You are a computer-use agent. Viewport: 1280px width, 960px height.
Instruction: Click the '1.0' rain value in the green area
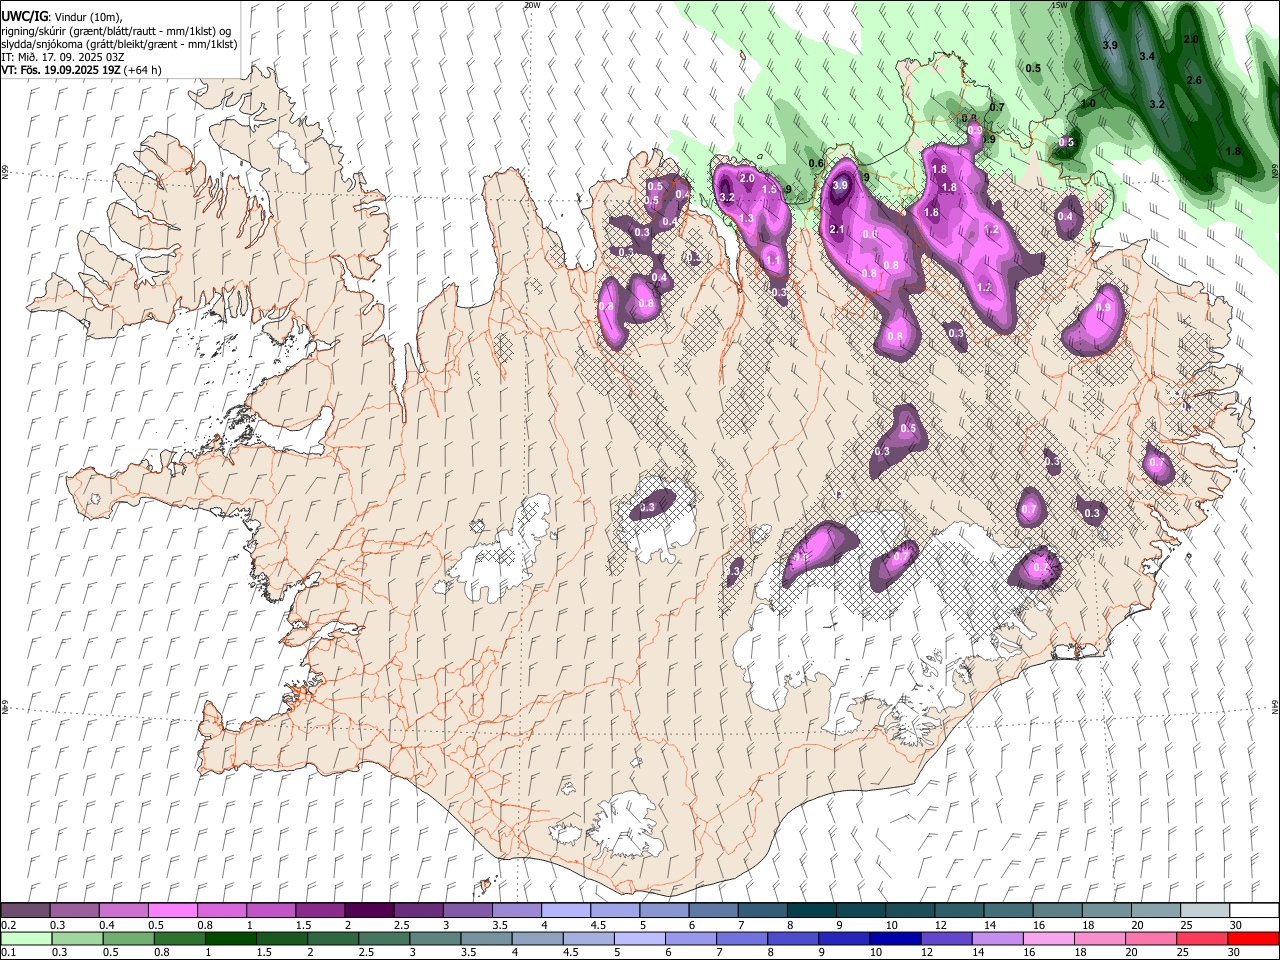(1088, 104)
